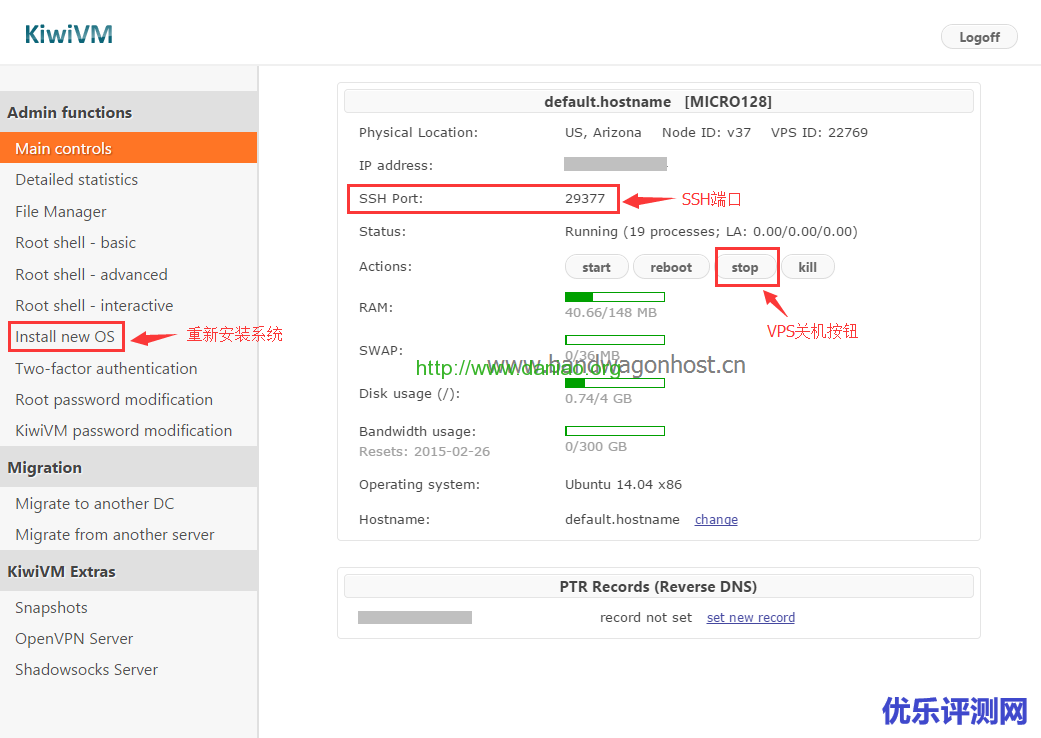Click the KiwiVM Extras section header

pos(129,571)
